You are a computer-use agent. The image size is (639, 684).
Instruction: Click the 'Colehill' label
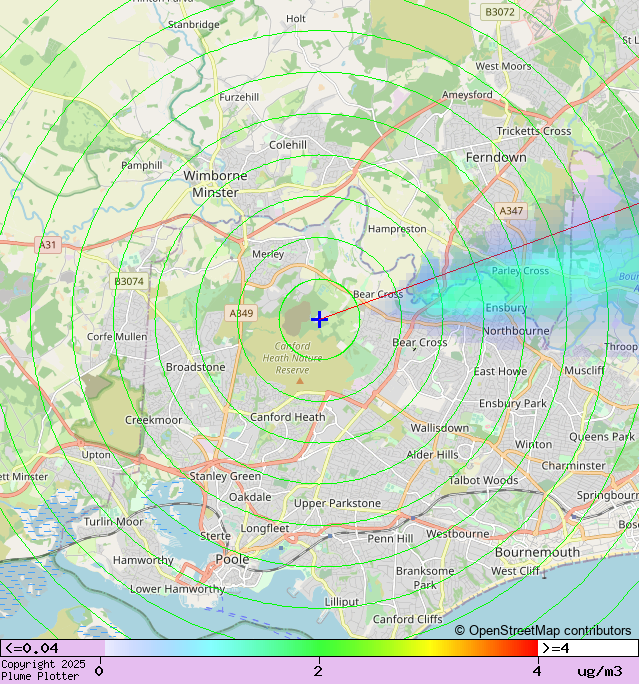tap(288, 145)
